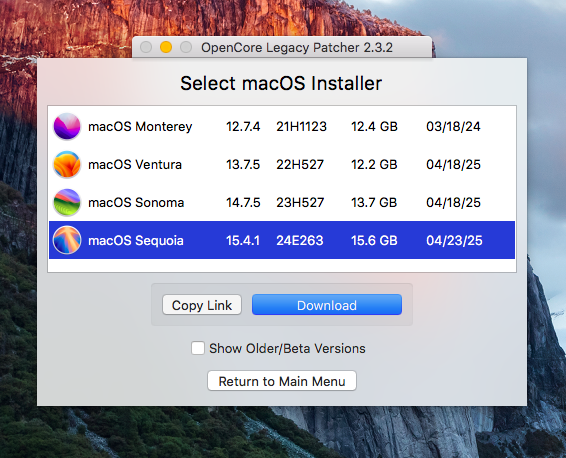Click the 04/18/25 date in Sonoma row
566x458 pixels.
(453, 202)
